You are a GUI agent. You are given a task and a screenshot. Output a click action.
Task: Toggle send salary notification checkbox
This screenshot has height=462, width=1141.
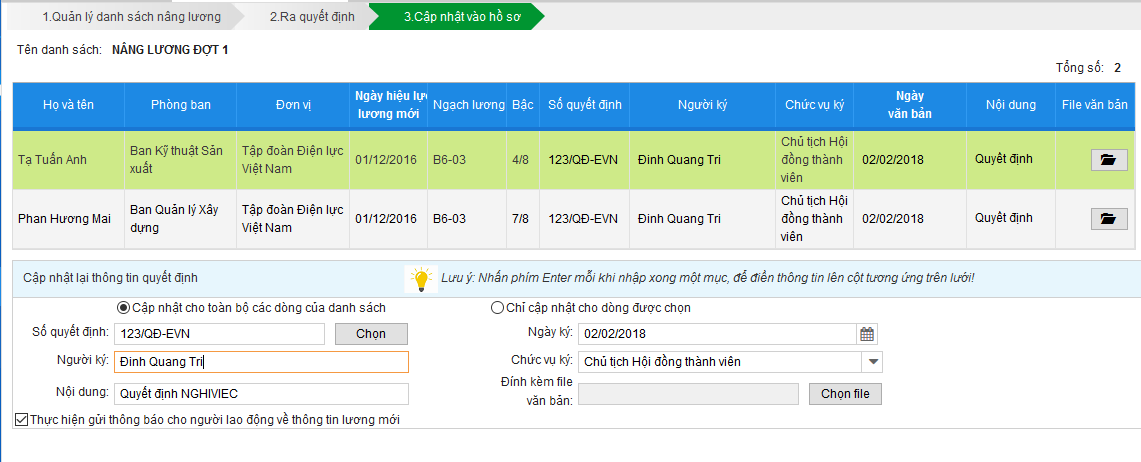click(22, 419)
